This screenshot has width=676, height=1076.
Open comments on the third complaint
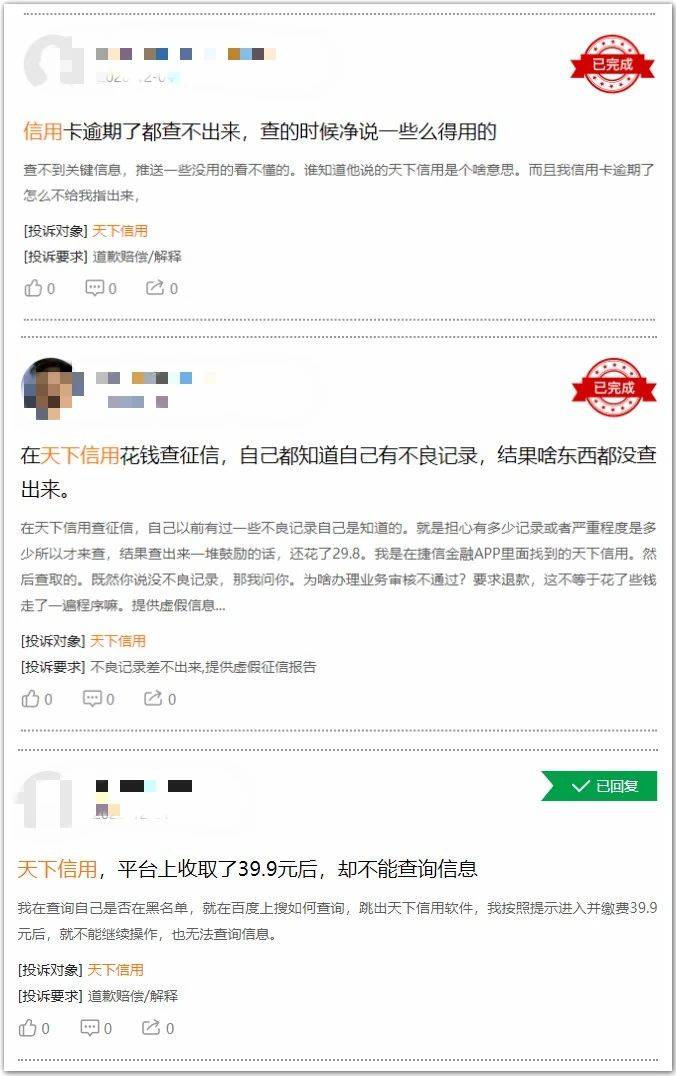click(96, 1027)
